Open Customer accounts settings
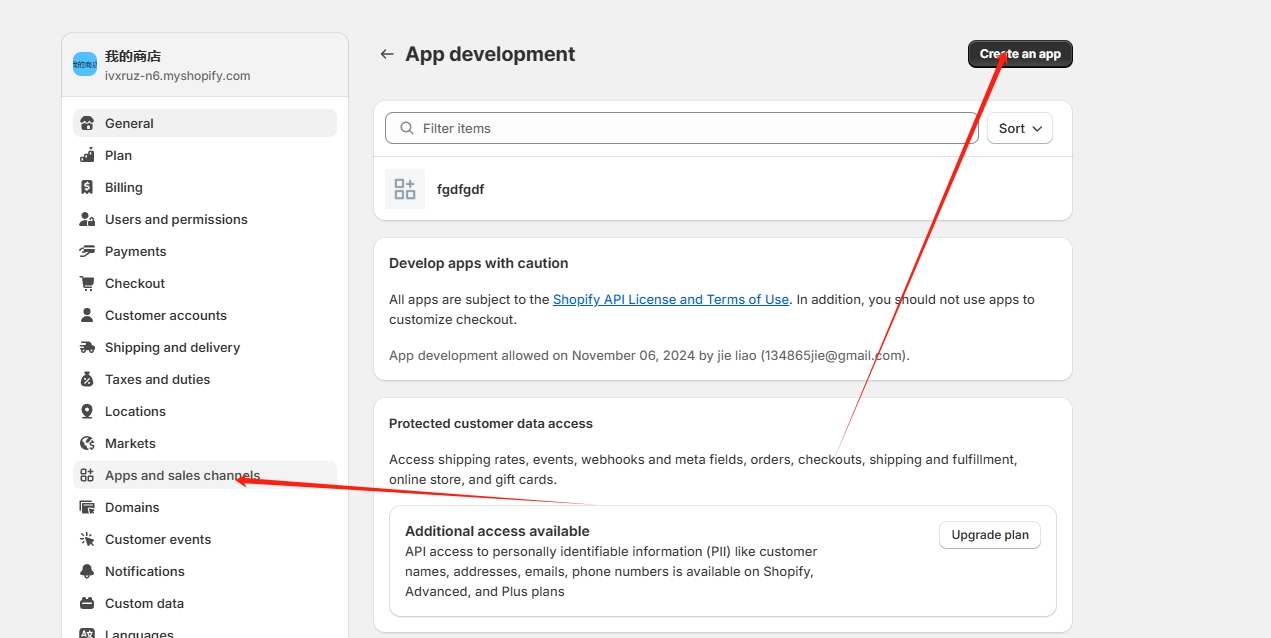The image size is (1271, 638). coord(205,315)
